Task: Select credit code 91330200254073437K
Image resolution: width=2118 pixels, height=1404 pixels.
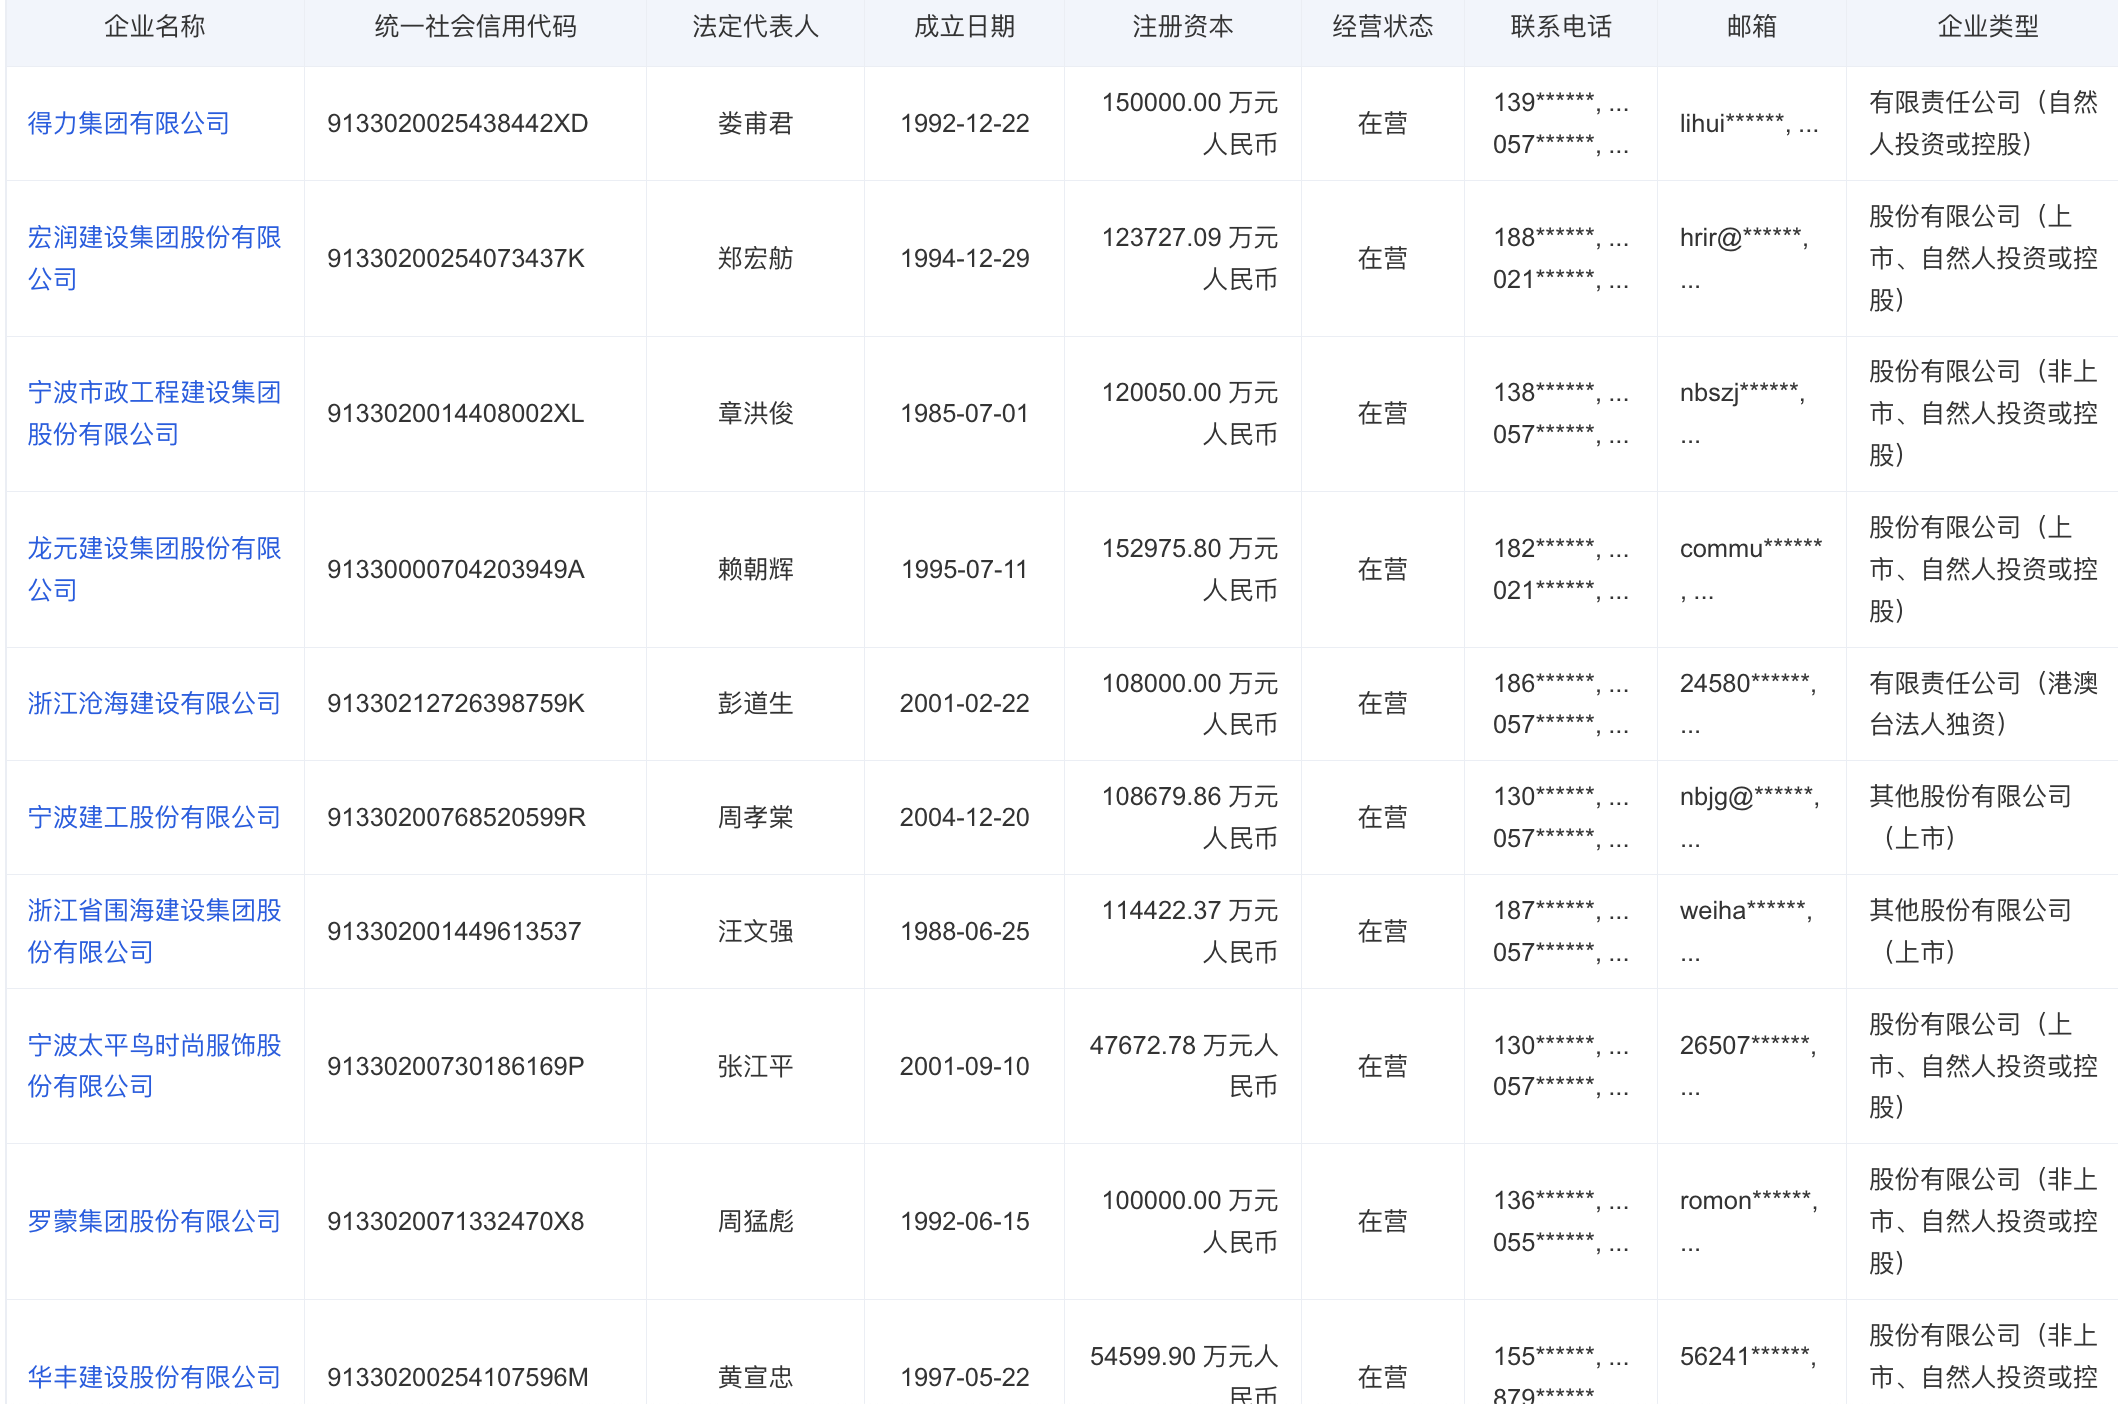Action: coord(456,258)
